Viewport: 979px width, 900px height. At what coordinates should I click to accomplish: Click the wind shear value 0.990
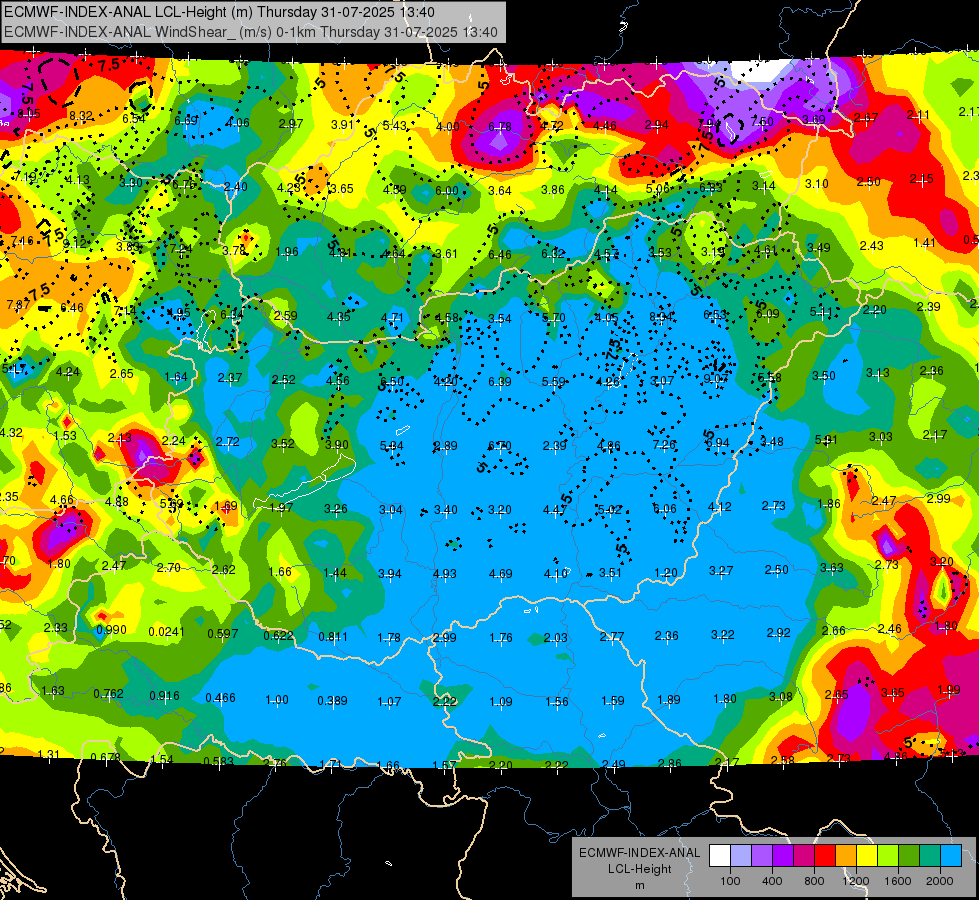(111, 630)
